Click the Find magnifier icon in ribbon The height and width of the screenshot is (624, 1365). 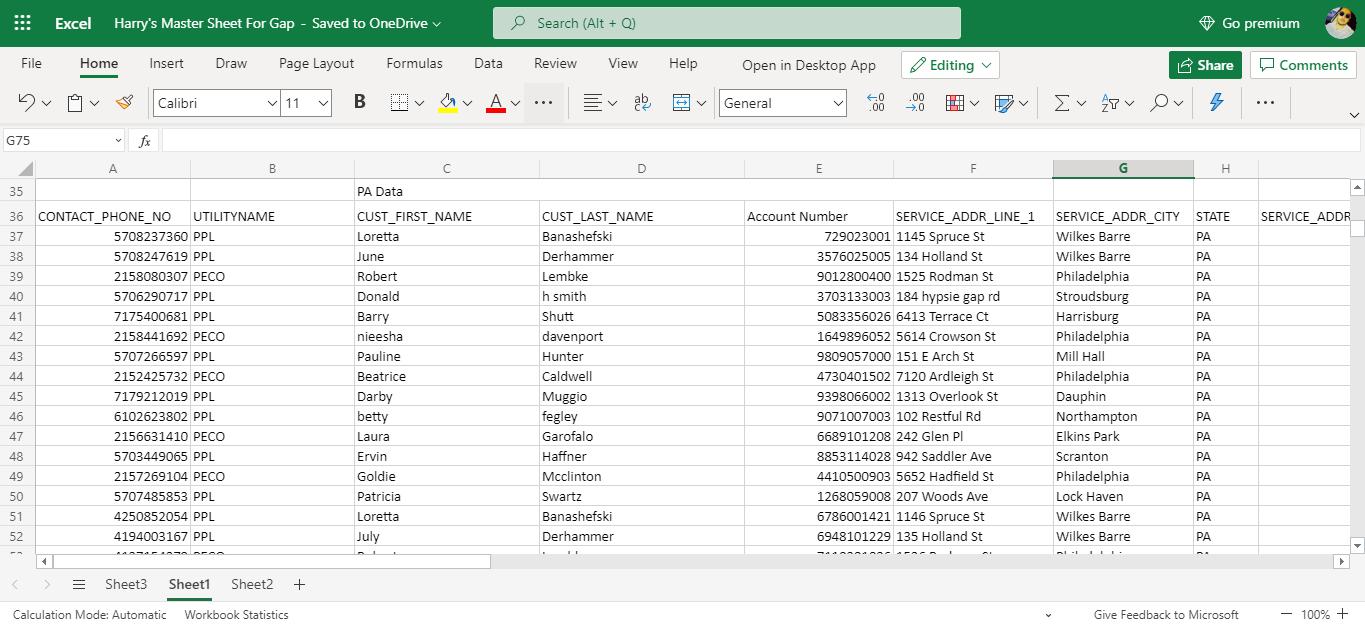pos(1159,103)
